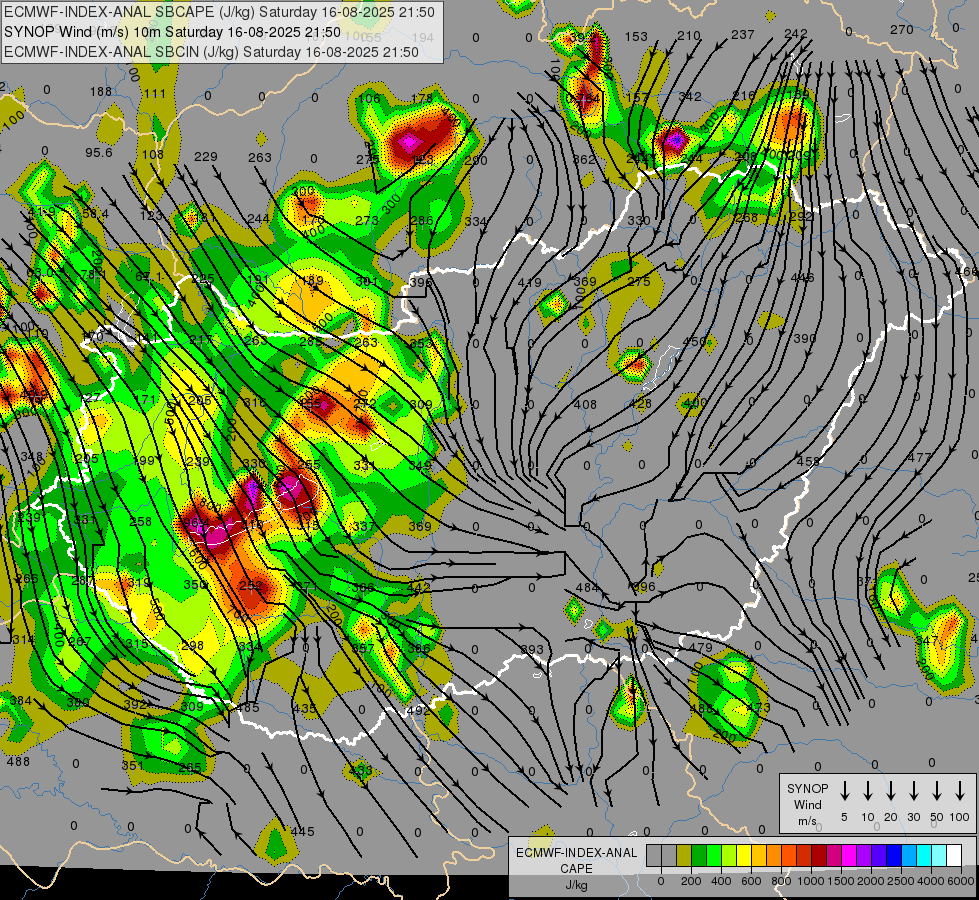Click the map value 351
979x900 pixels.
point(132,765)
